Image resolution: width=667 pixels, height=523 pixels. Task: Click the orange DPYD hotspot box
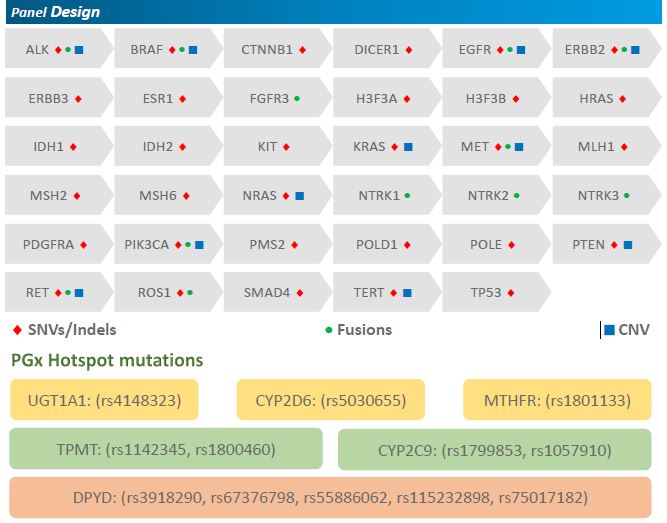(331, 497)
